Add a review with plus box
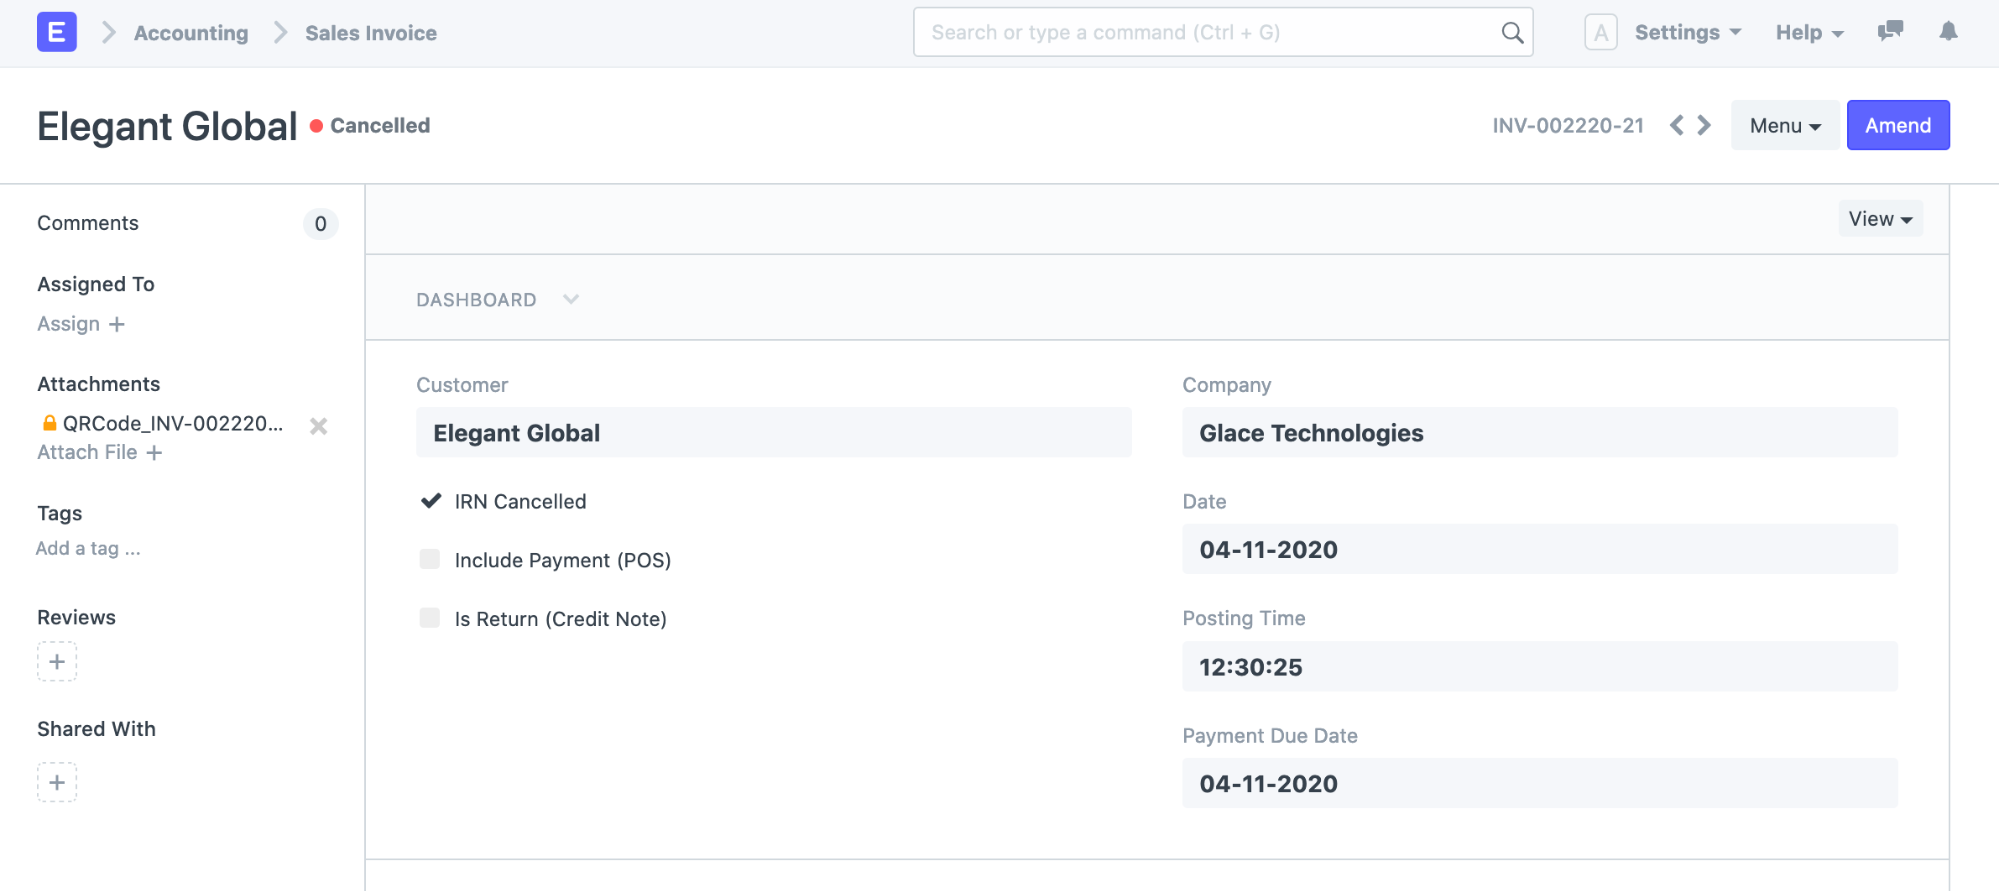The width and height of the screenshot is (1999, 892). pyautogui.click(x=57, y=662)
